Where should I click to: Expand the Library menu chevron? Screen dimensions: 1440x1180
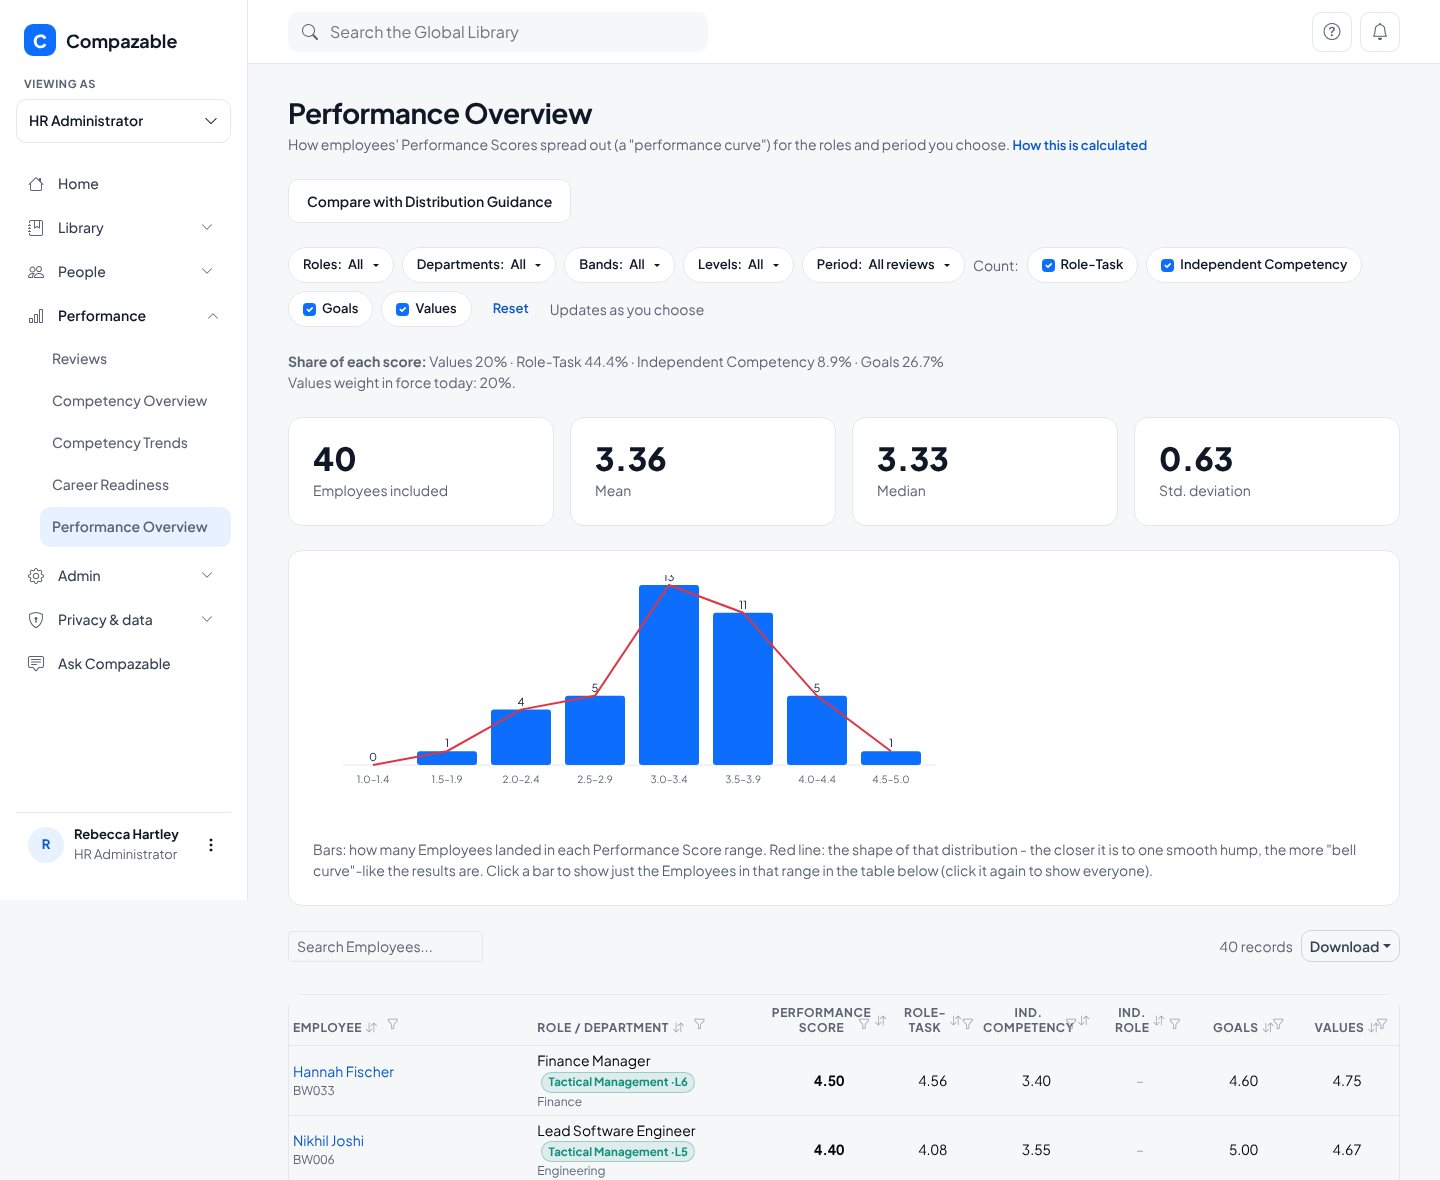click(207, 228)
